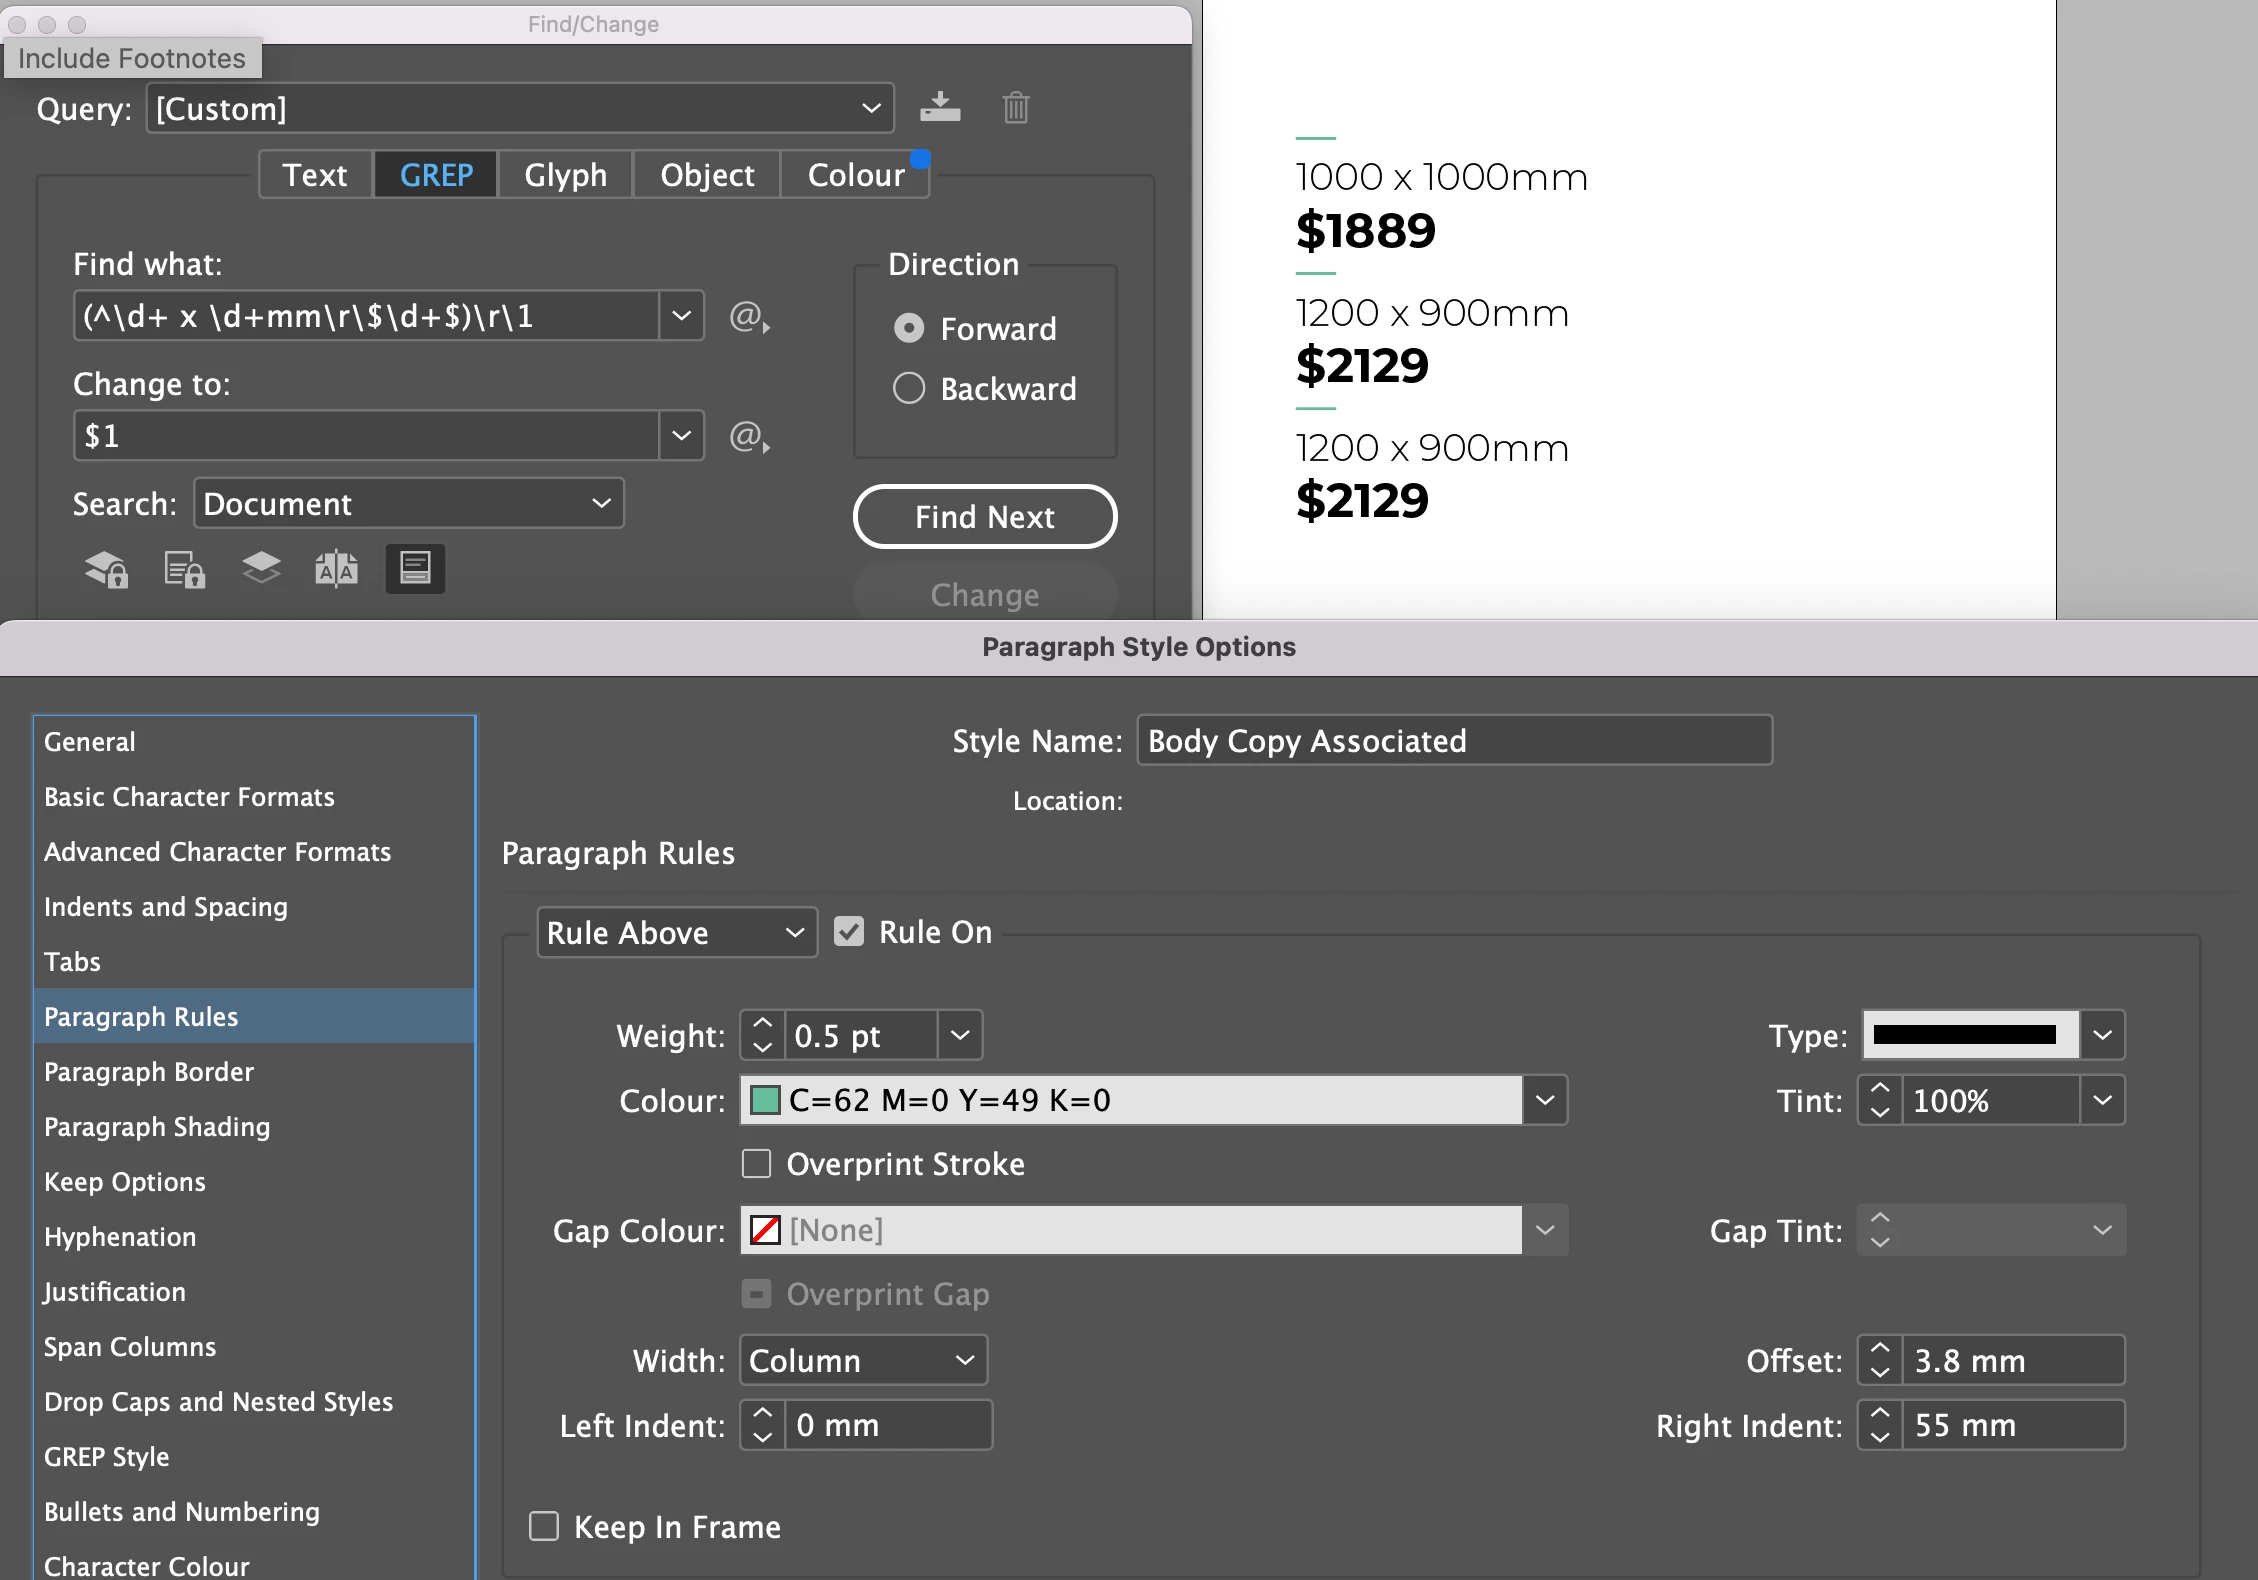
Task: Toggle Include Parent Pages icon
Action: tap(336, 569)
